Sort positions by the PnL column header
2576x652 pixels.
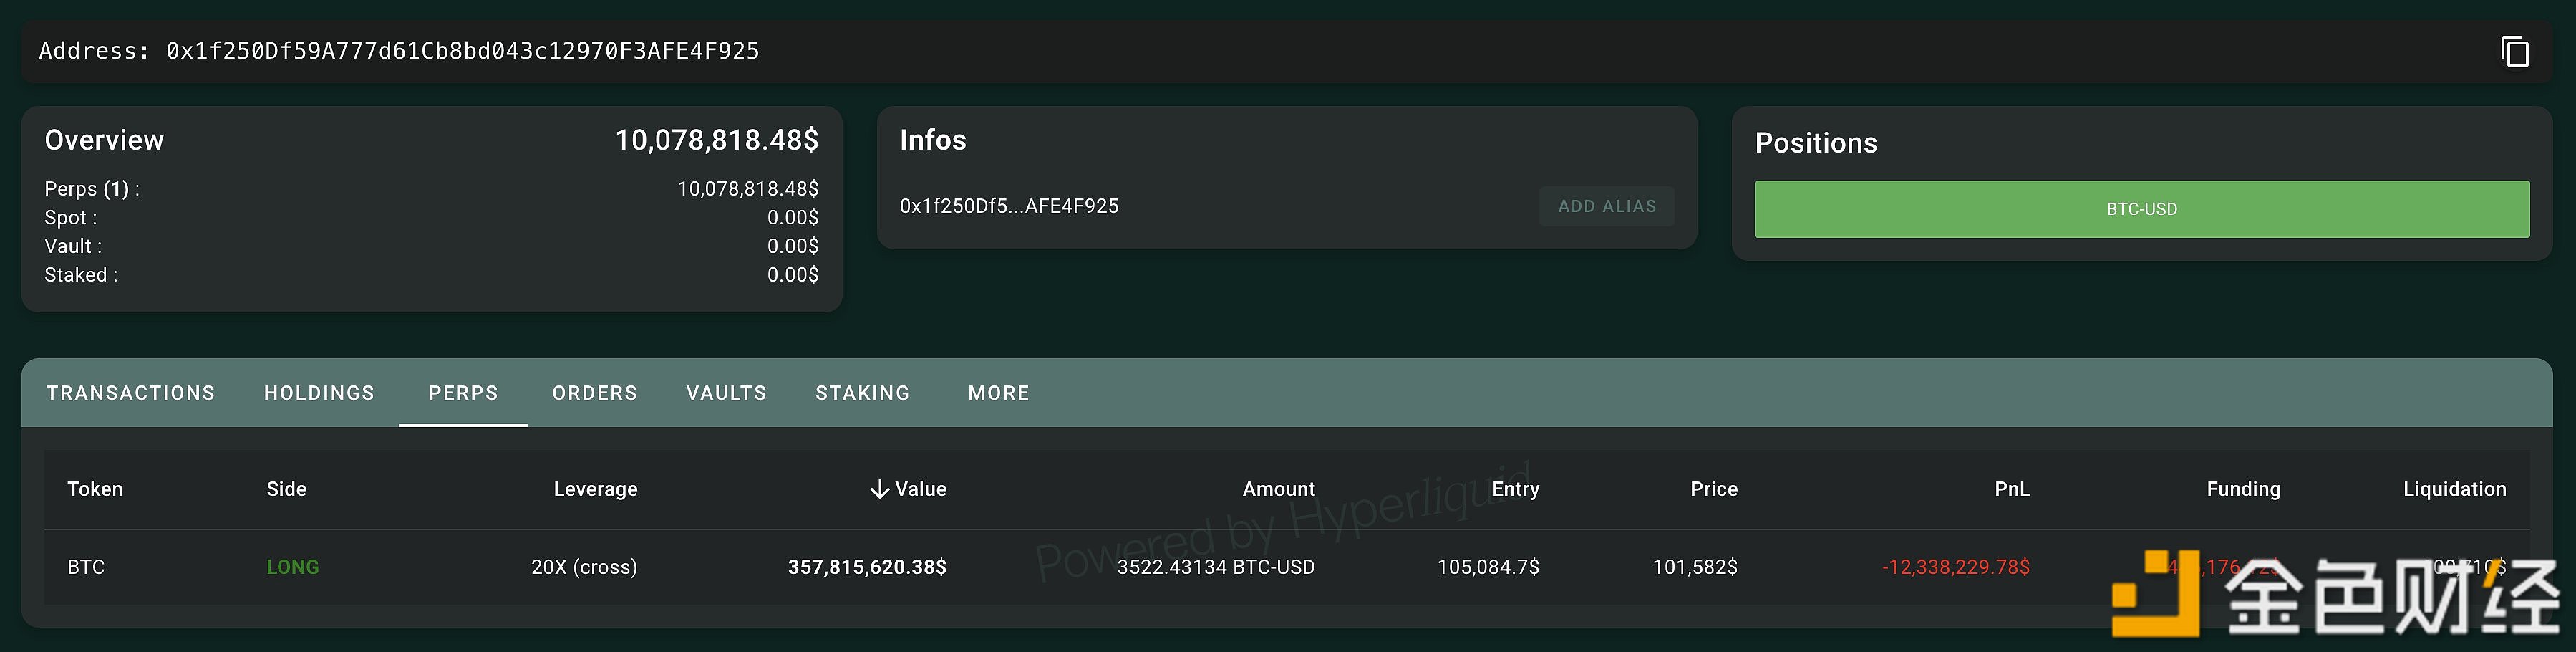[x=2011, y=489]
